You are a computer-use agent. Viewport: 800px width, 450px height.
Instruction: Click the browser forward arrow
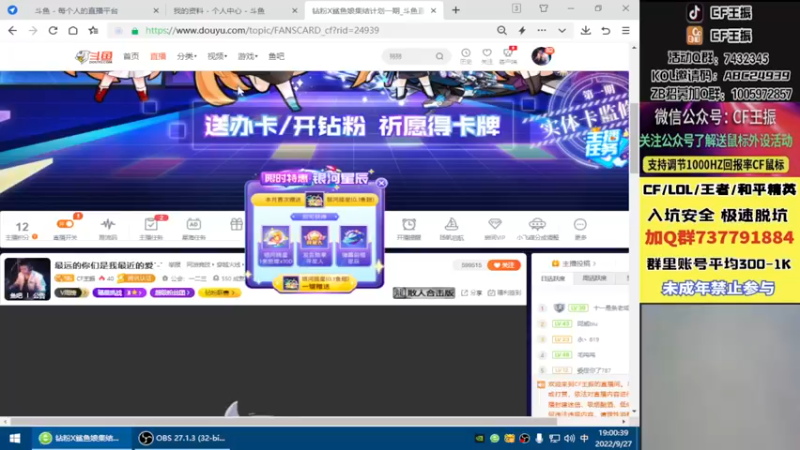coord(33,31)
